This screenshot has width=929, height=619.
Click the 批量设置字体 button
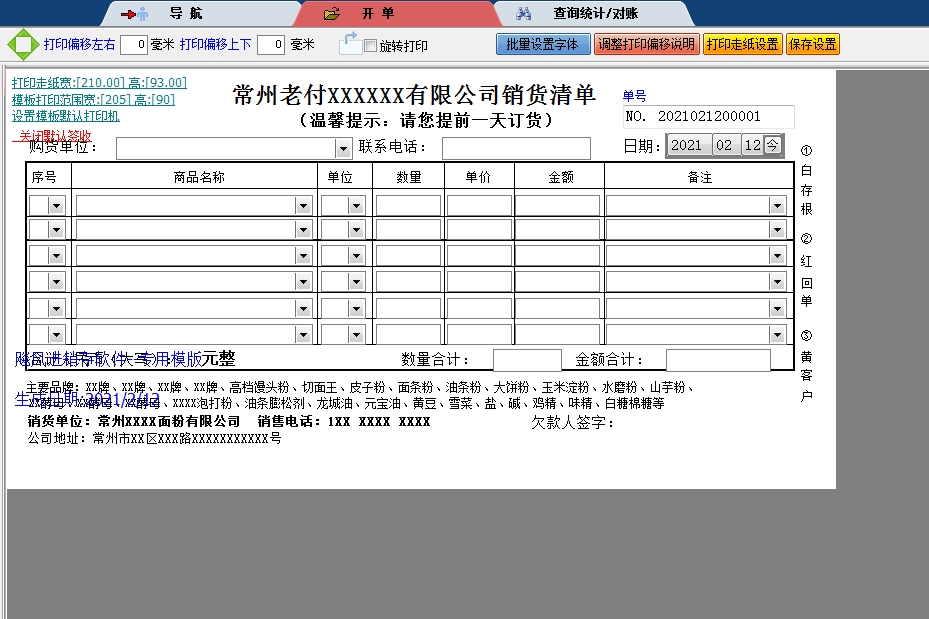coord(542,45)
